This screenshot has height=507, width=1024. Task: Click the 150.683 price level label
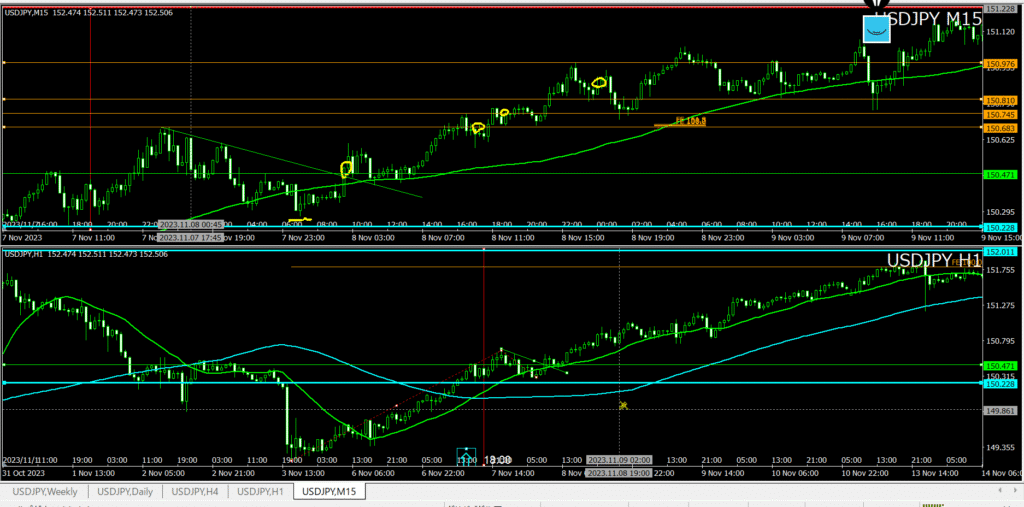(x=1002, y=128)
